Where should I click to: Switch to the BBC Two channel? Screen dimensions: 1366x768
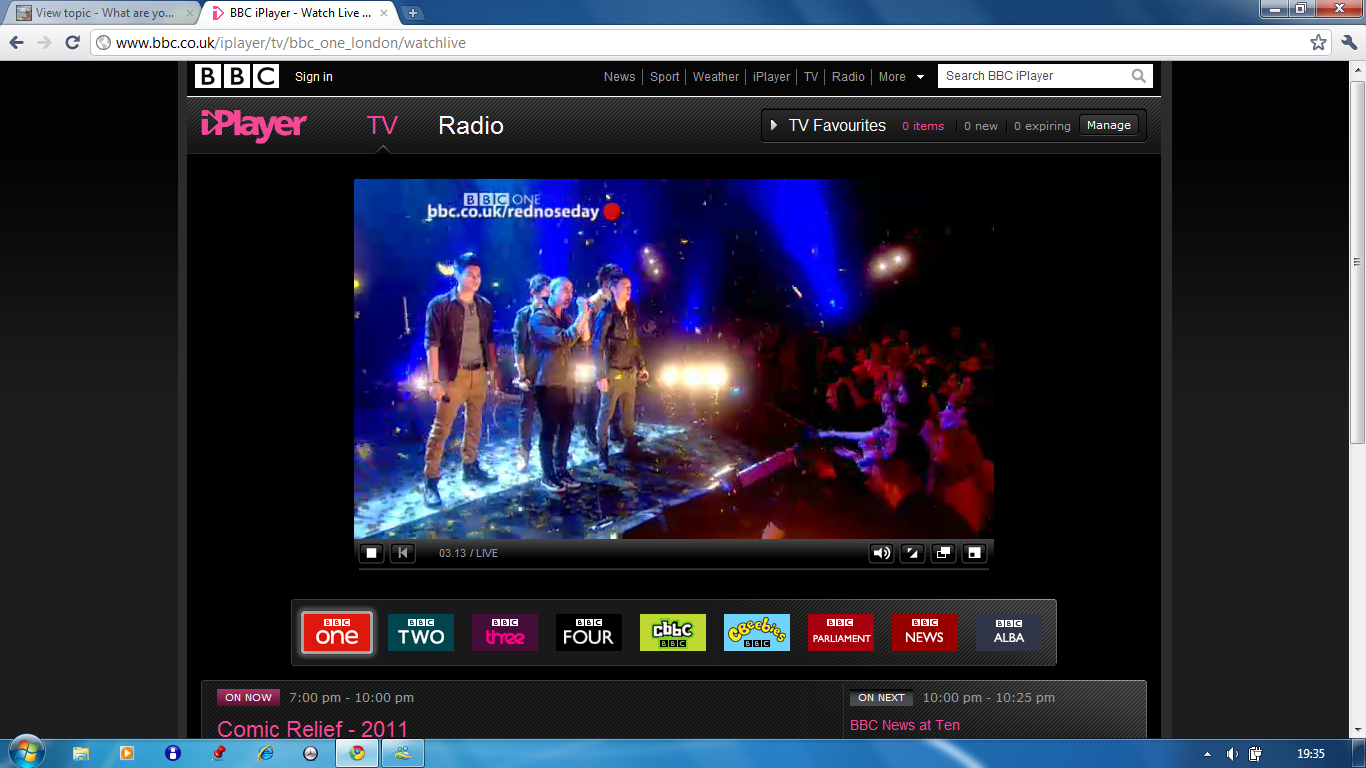pyautogui.click(x=421, y=632)
